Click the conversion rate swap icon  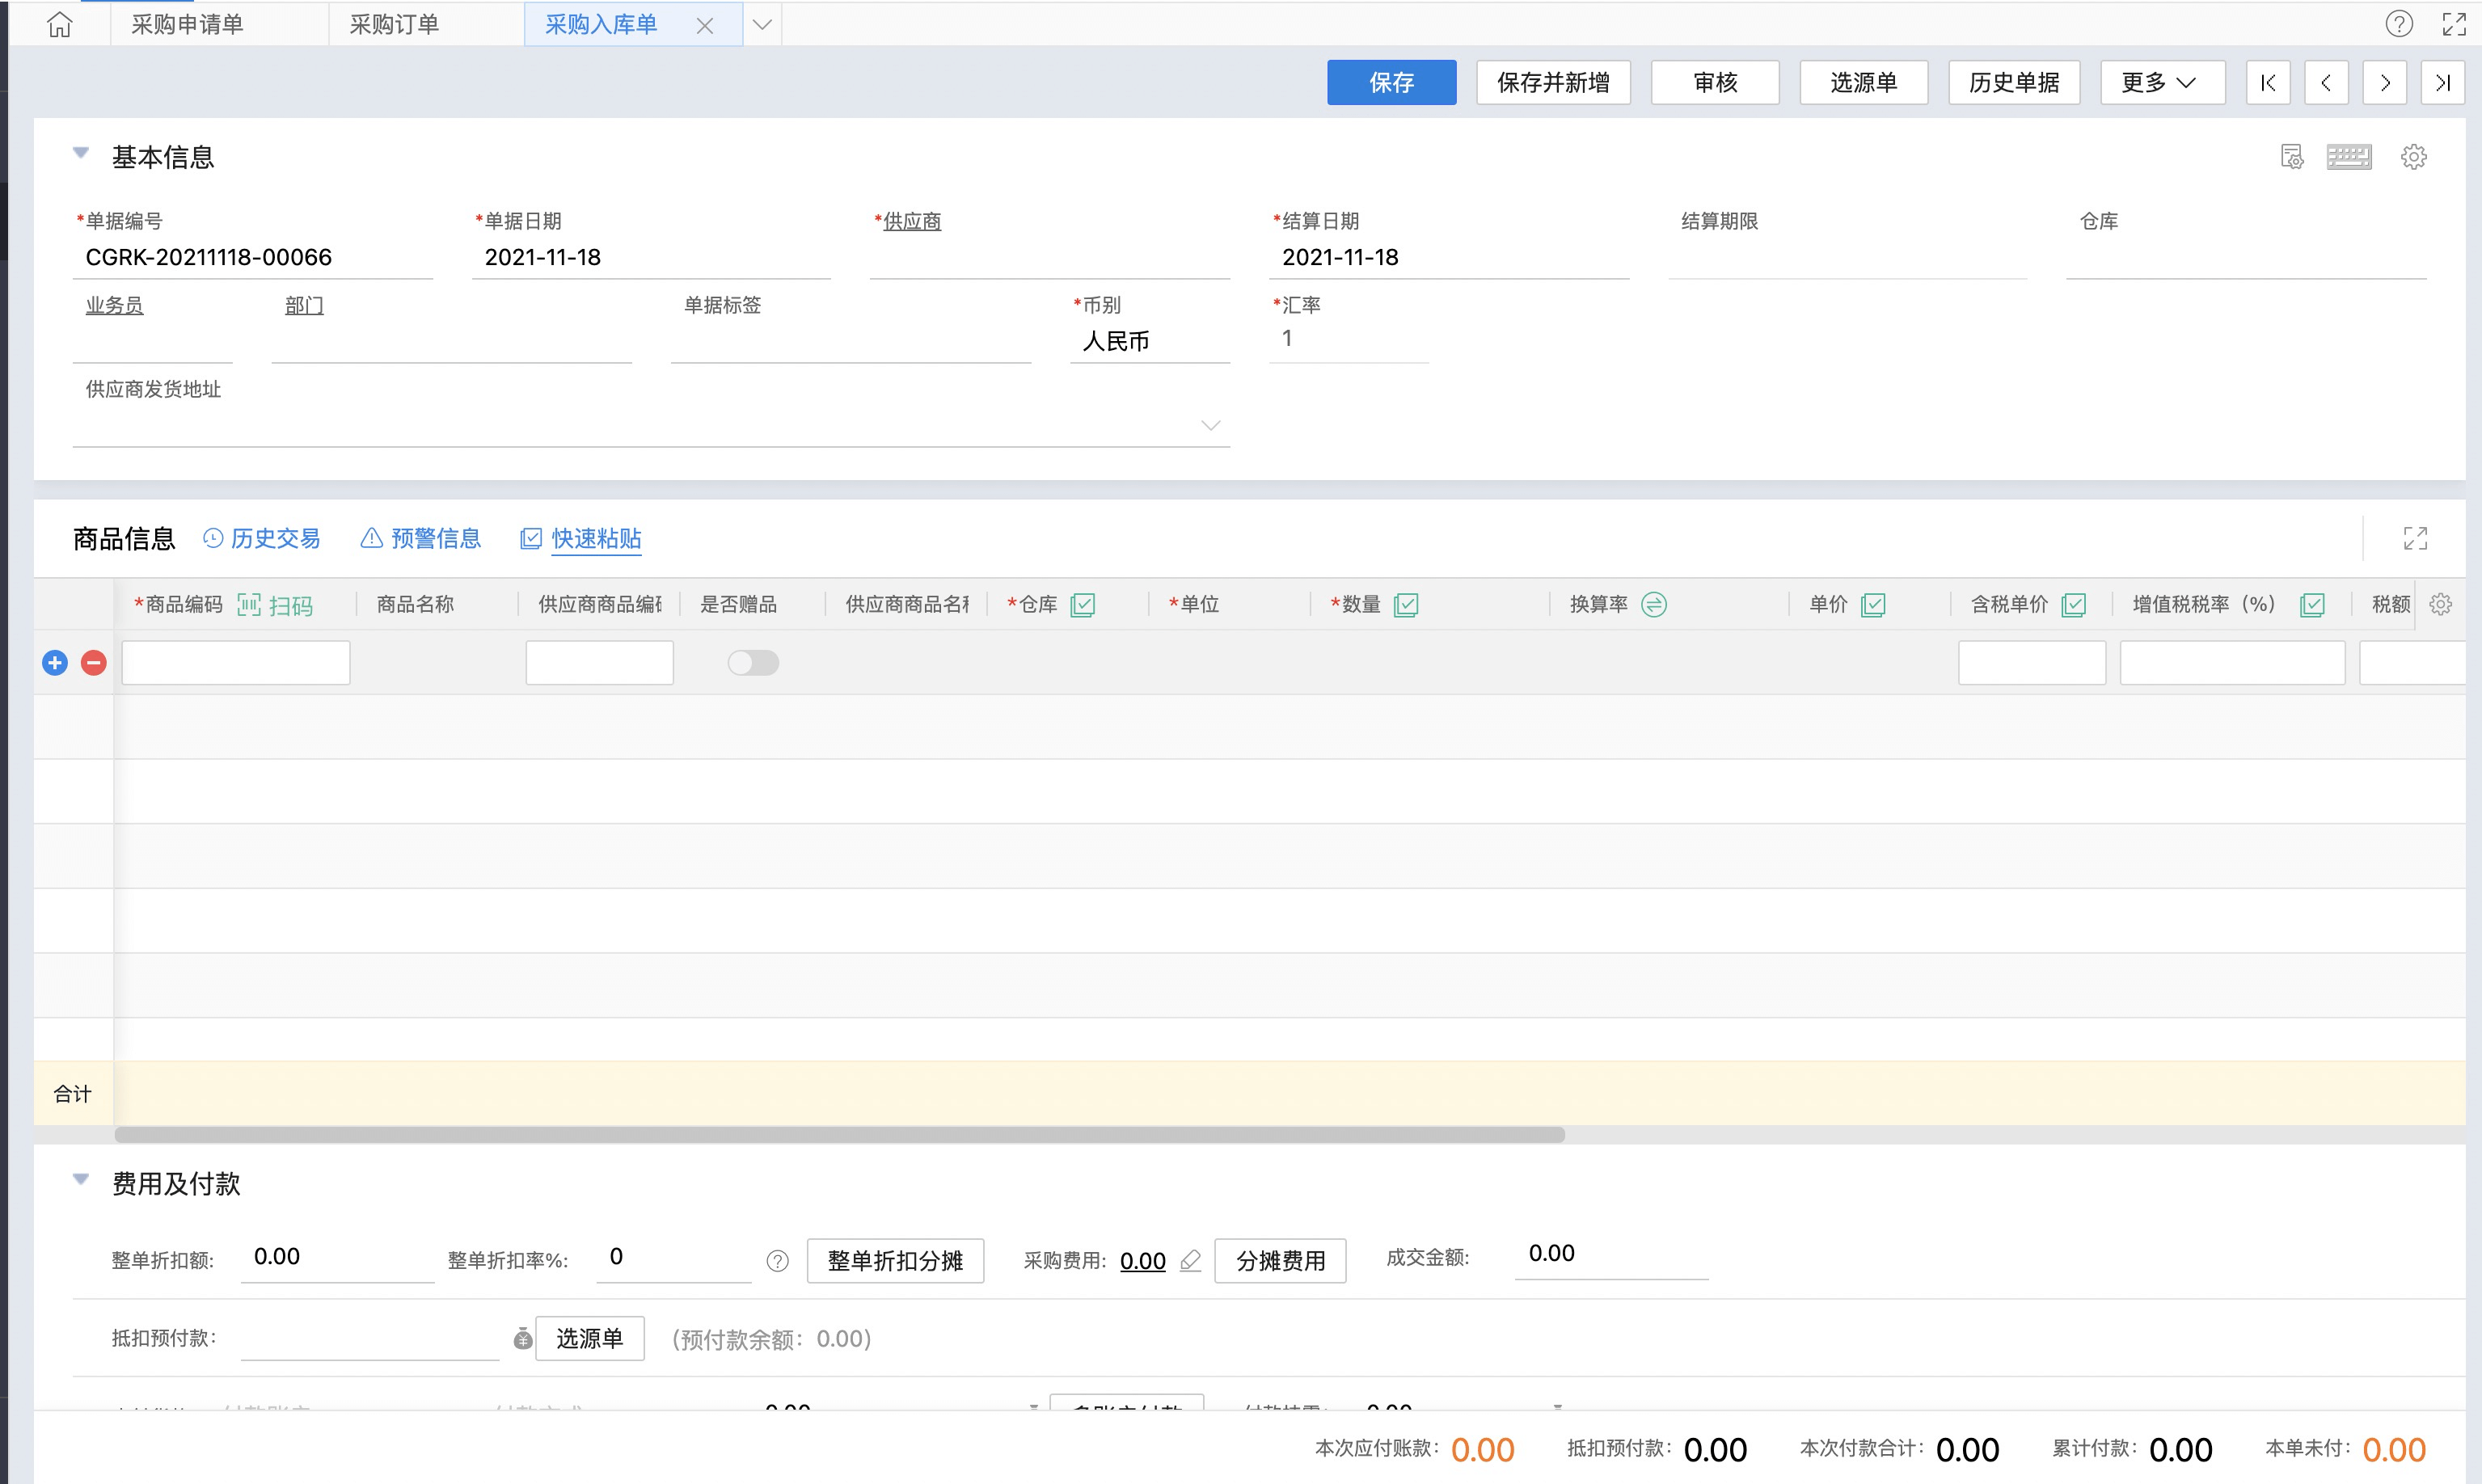coord(1653,604)
